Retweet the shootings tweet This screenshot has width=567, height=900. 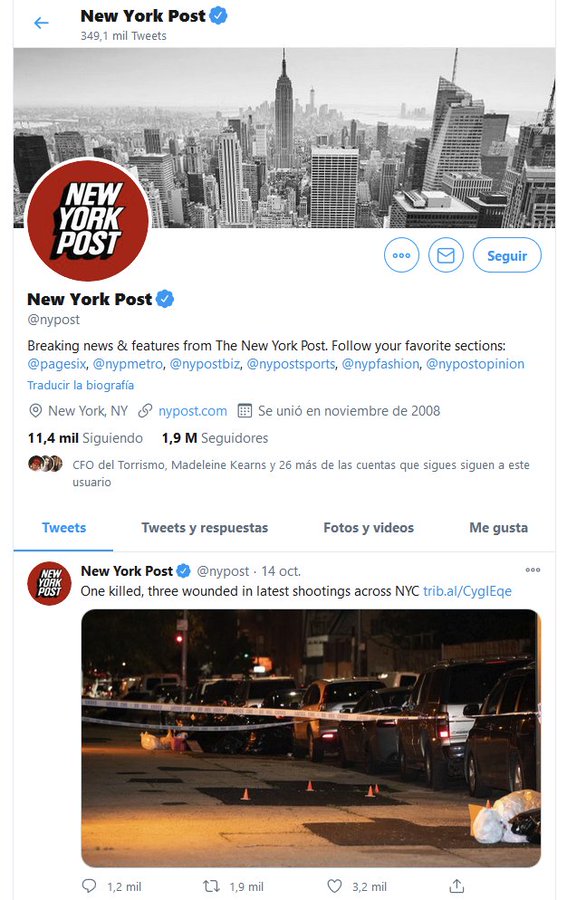tap(211, 886)
